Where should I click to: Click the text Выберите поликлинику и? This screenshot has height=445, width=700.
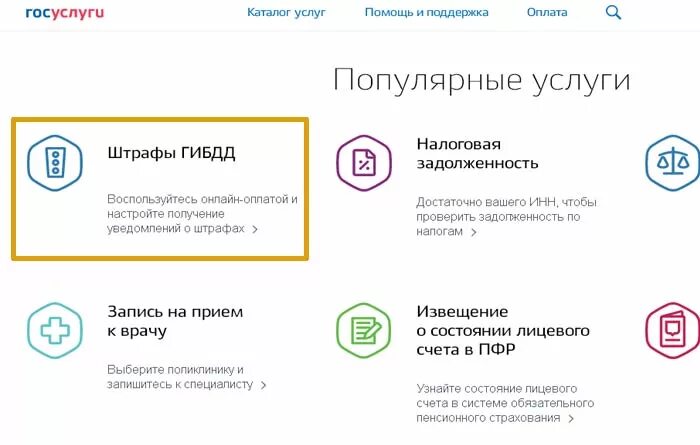click(175, 370)
